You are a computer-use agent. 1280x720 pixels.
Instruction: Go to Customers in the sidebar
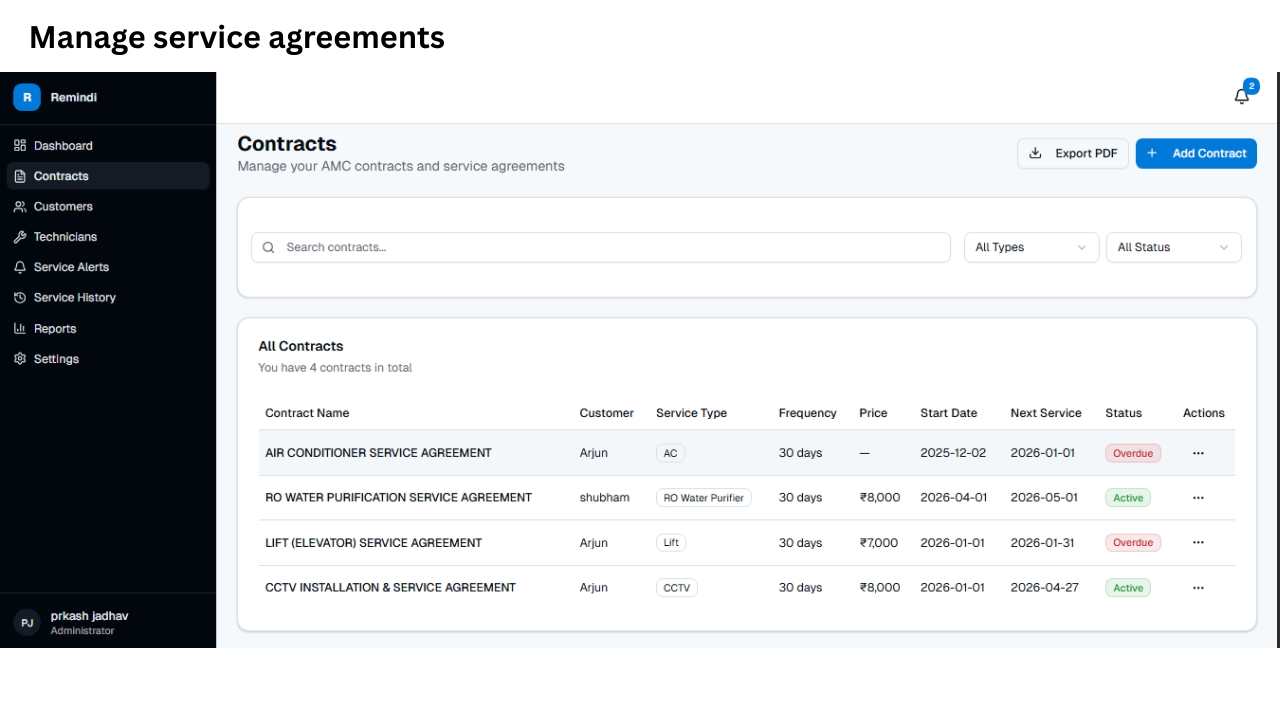click(63, 207)
